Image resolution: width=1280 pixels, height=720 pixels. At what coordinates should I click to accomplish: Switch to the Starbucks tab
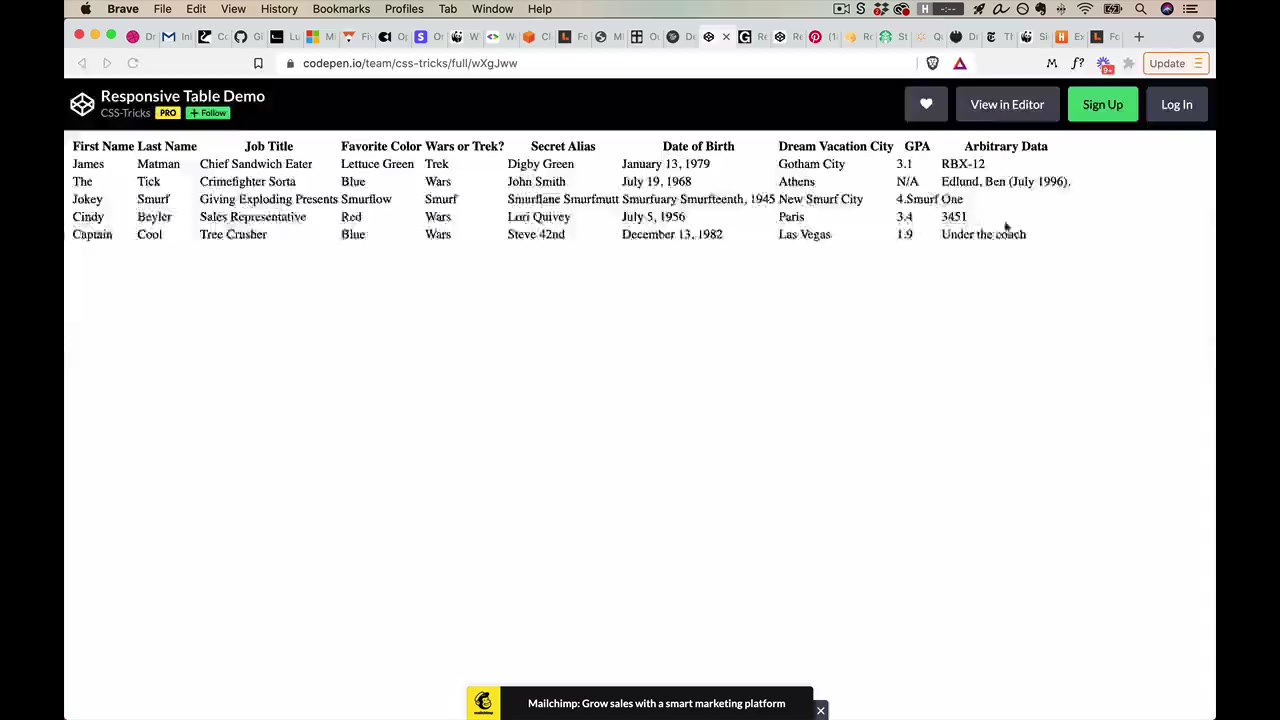[894, 37]
